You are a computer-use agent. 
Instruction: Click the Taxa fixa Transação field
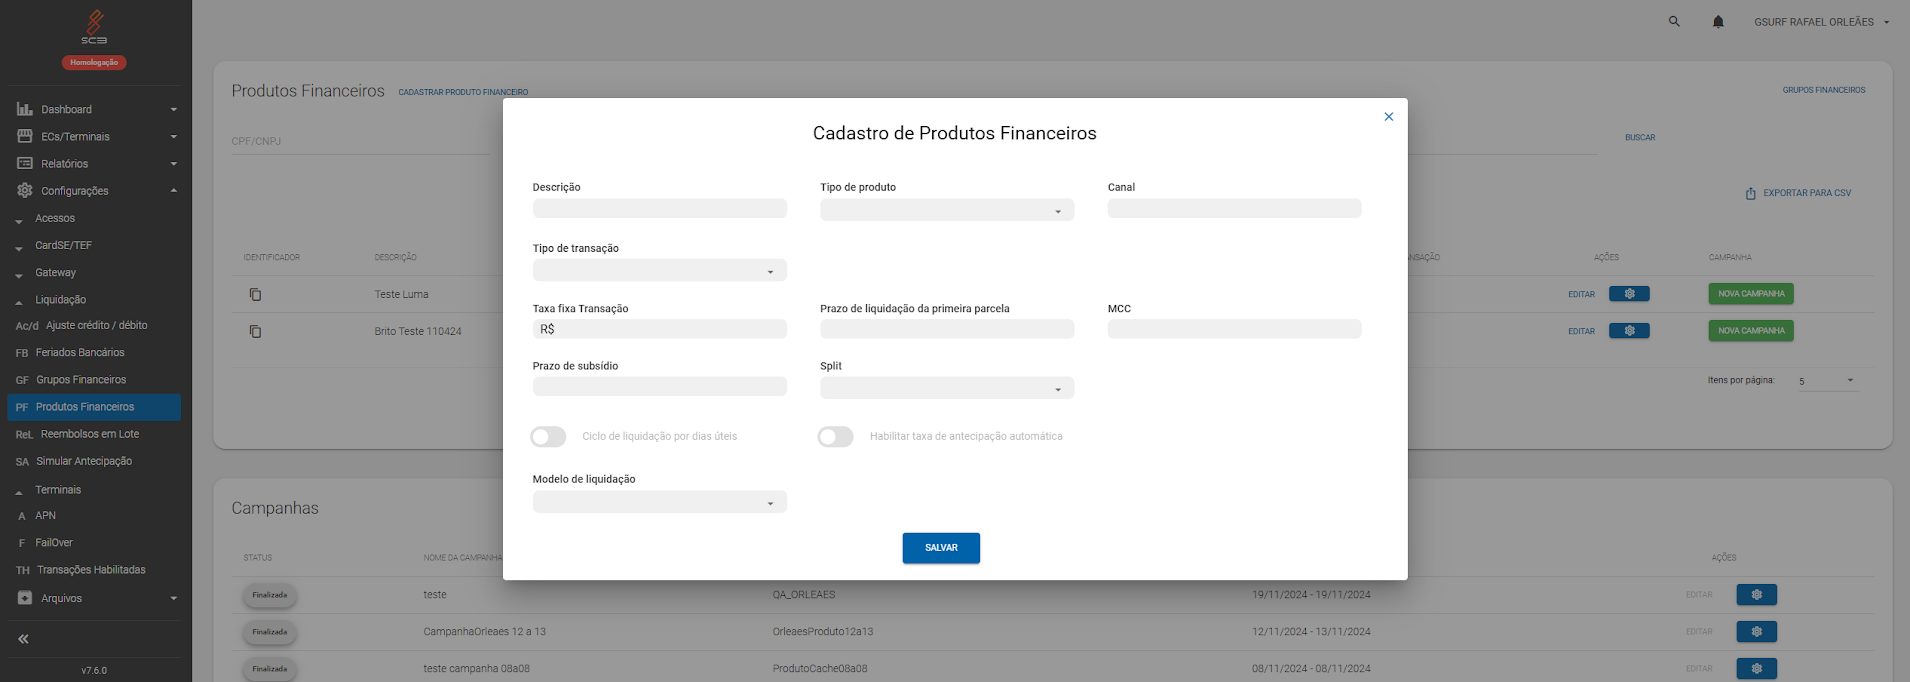pyautogui.click(x=659, y=329)
